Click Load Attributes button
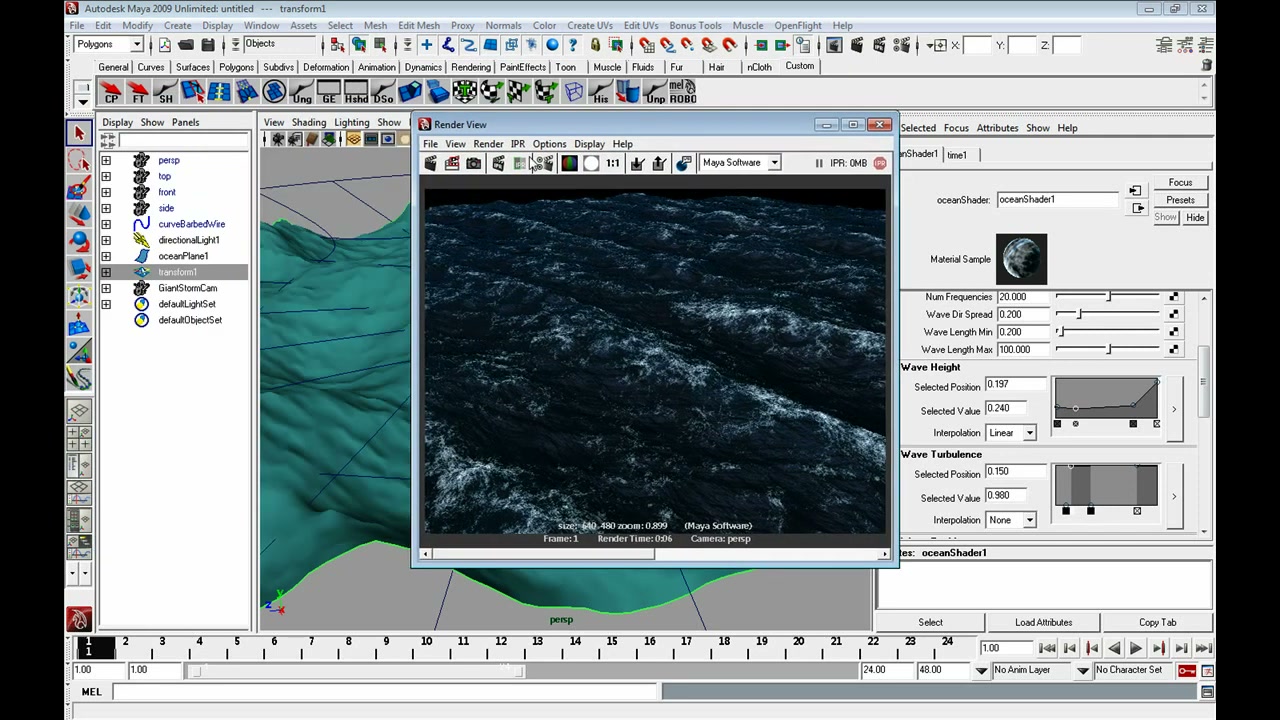The height and width of the screenshot is (720, 1280). tap(1043, 622)
